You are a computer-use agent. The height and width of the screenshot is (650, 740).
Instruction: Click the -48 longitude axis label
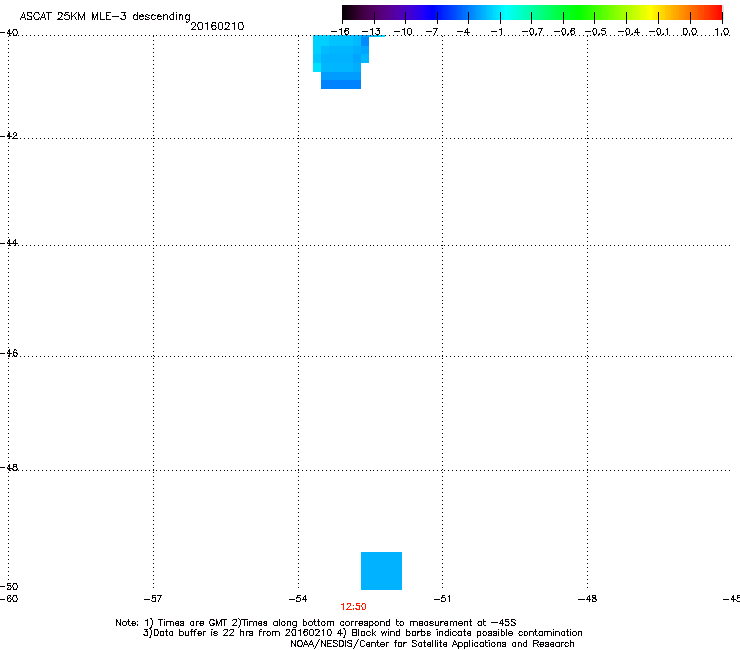click(x=587, y=599)
